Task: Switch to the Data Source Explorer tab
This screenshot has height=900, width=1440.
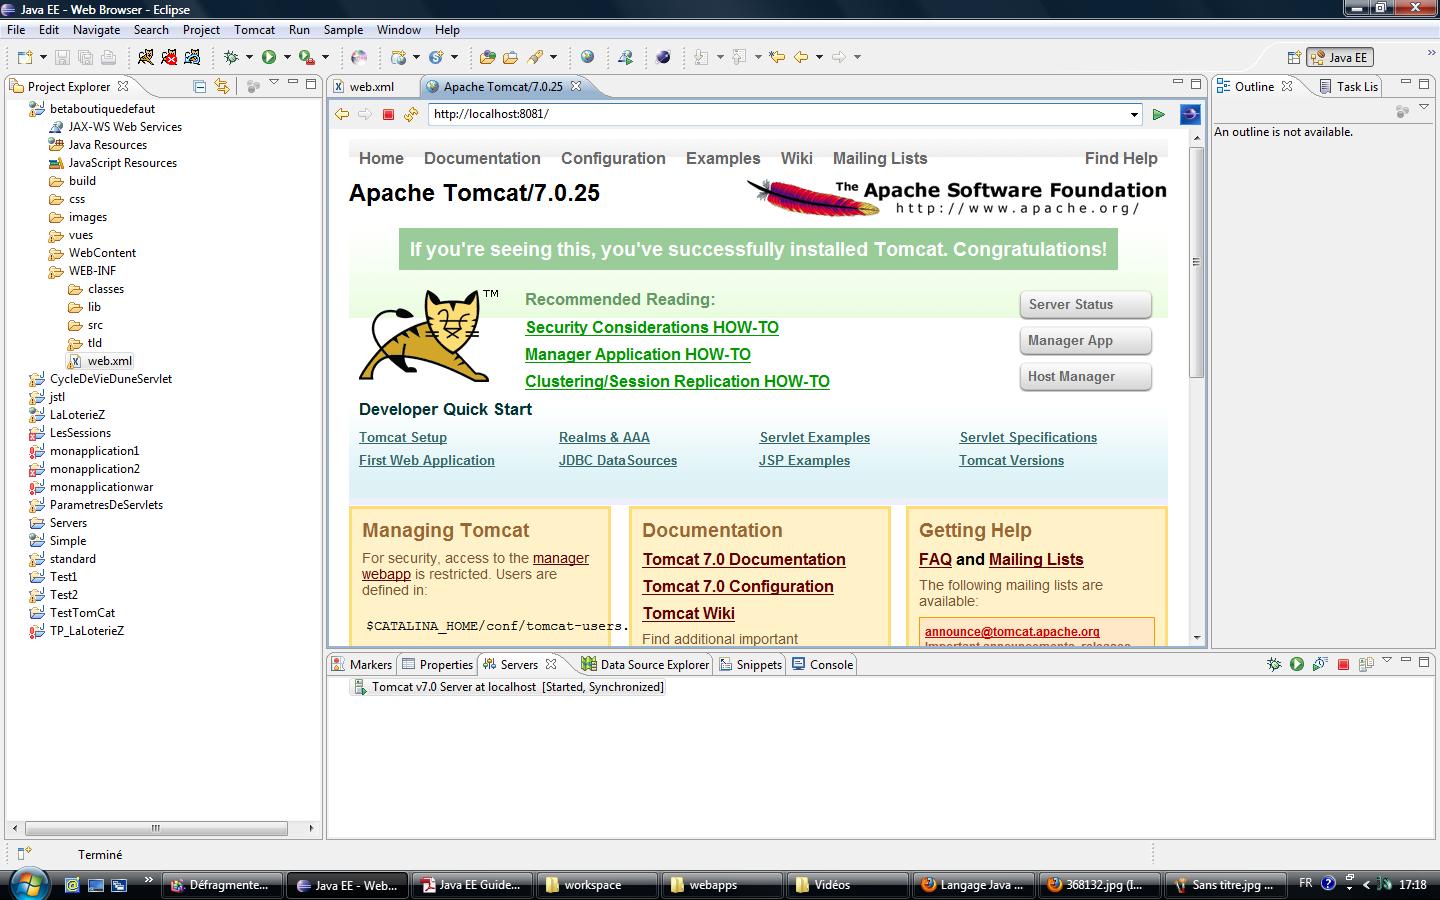Action: coord(646,664)
